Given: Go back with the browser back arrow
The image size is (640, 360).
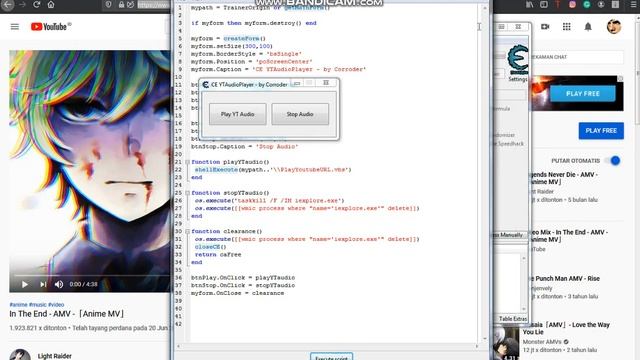Looking at the screenshot, I should pyautogui.click(x=7, y=4).
